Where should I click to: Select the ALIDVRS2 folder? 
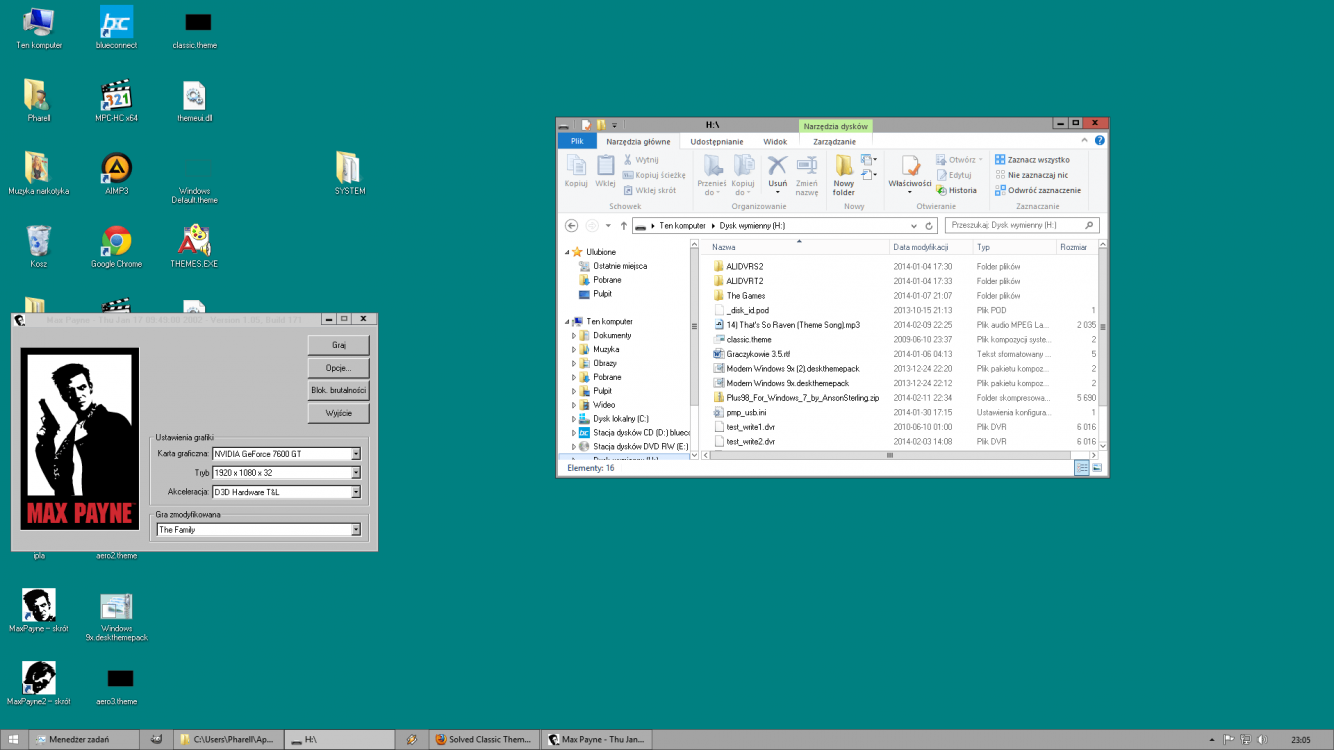744,267
